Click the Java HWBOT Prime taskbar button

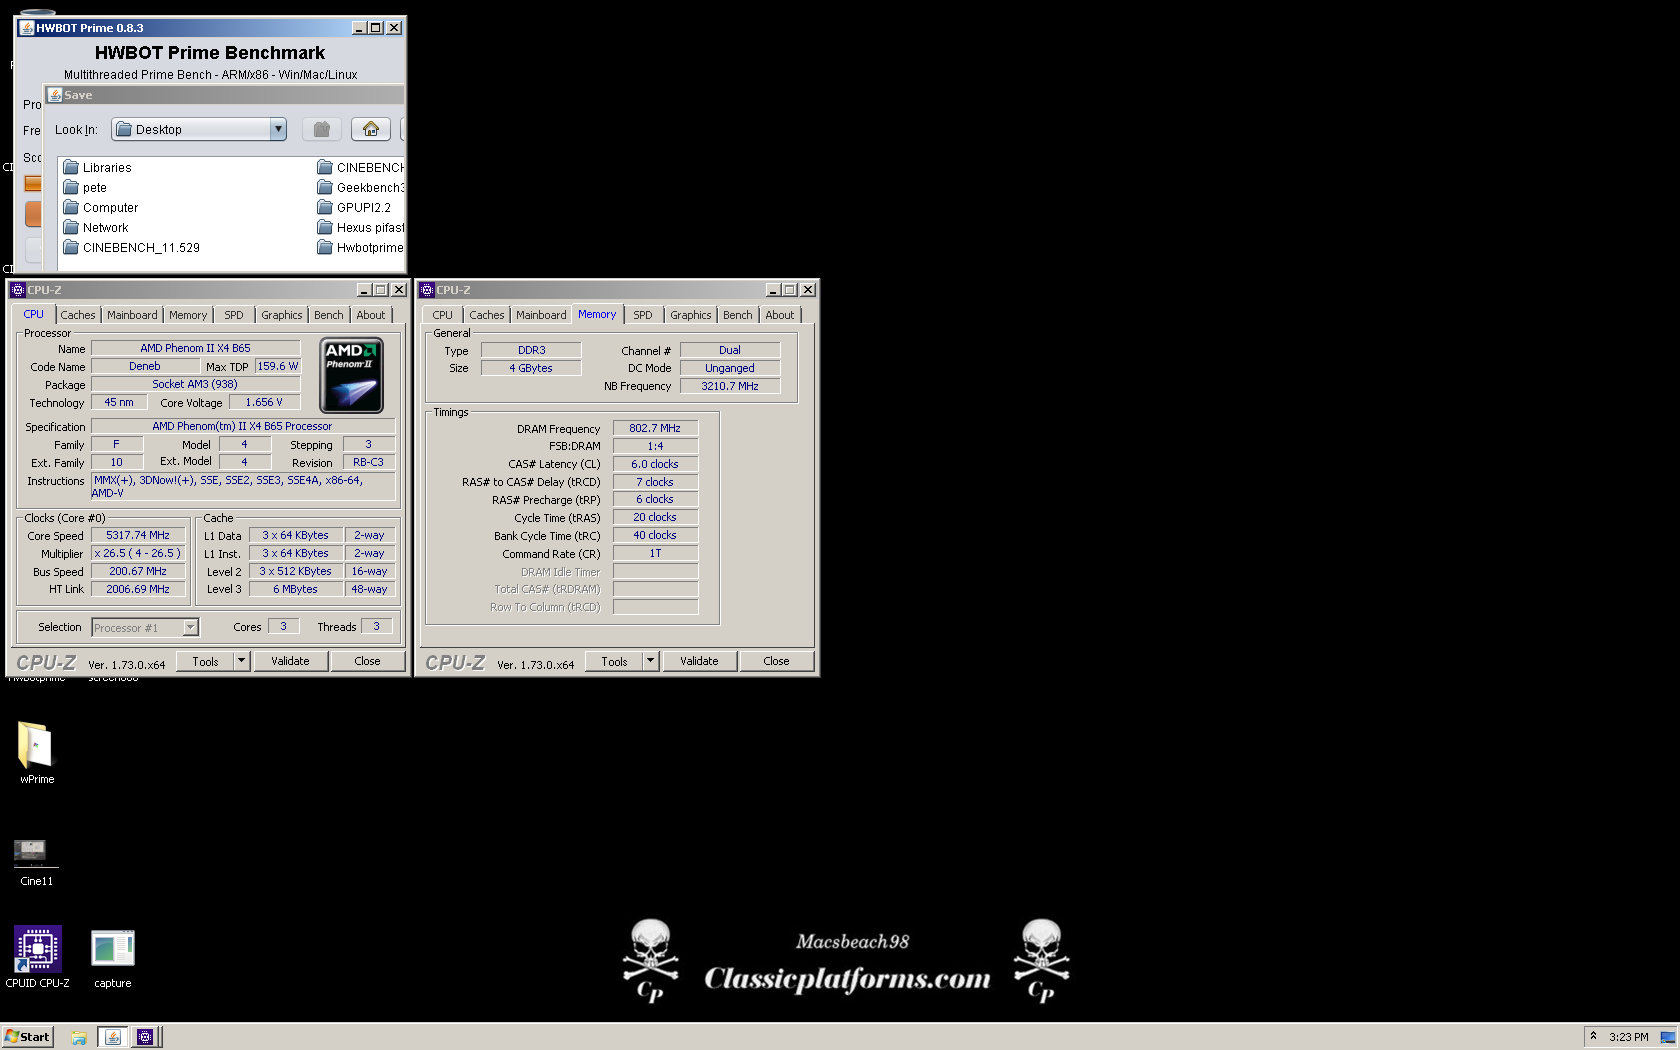click(x=113, y=1037)
